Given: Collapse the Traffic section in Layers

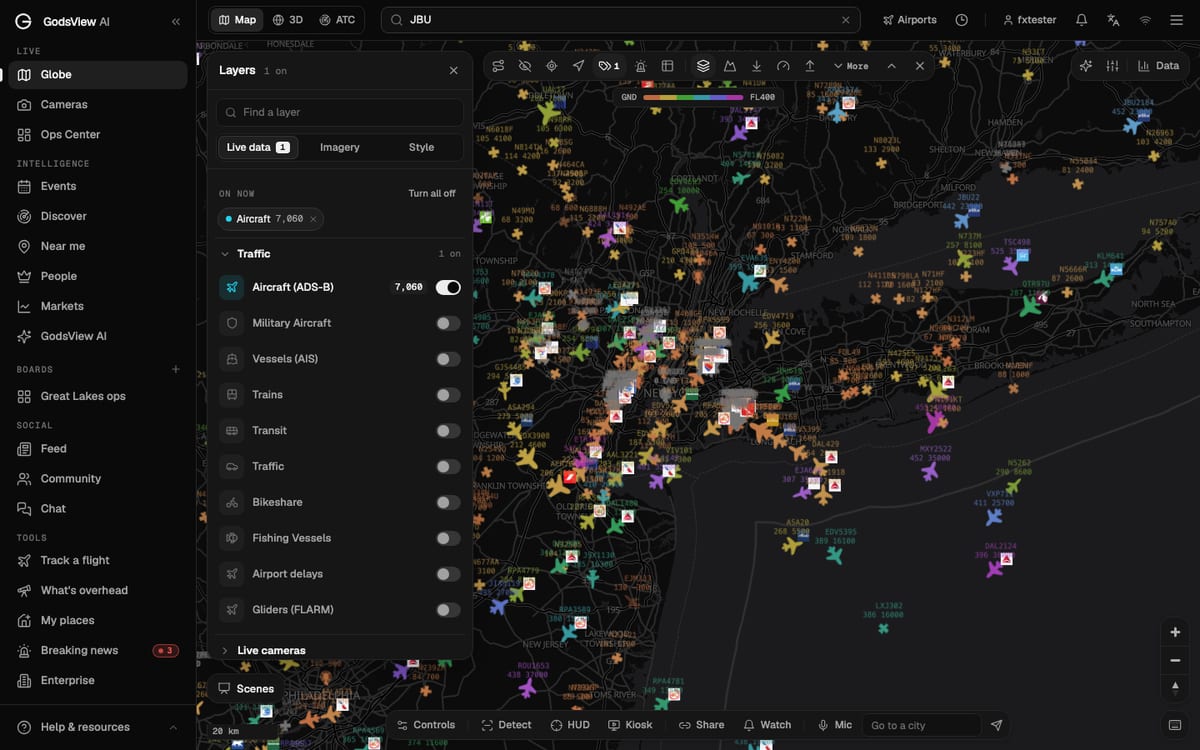Looking at the screenshot, I should pyautogui.click(x=340, y=254).
